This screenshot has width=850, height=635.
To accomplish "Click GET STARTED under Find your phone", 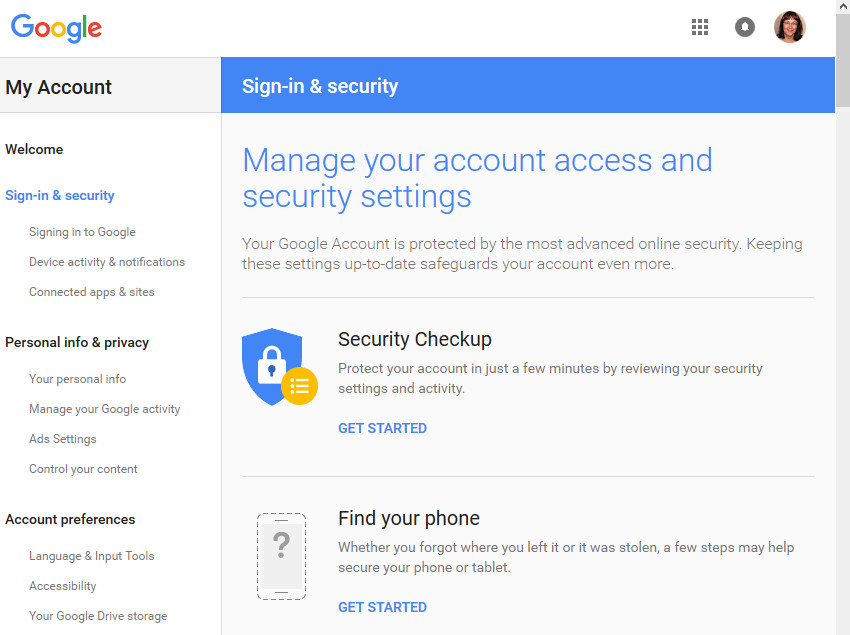I will pyautogui.click(x=382, y=607).
